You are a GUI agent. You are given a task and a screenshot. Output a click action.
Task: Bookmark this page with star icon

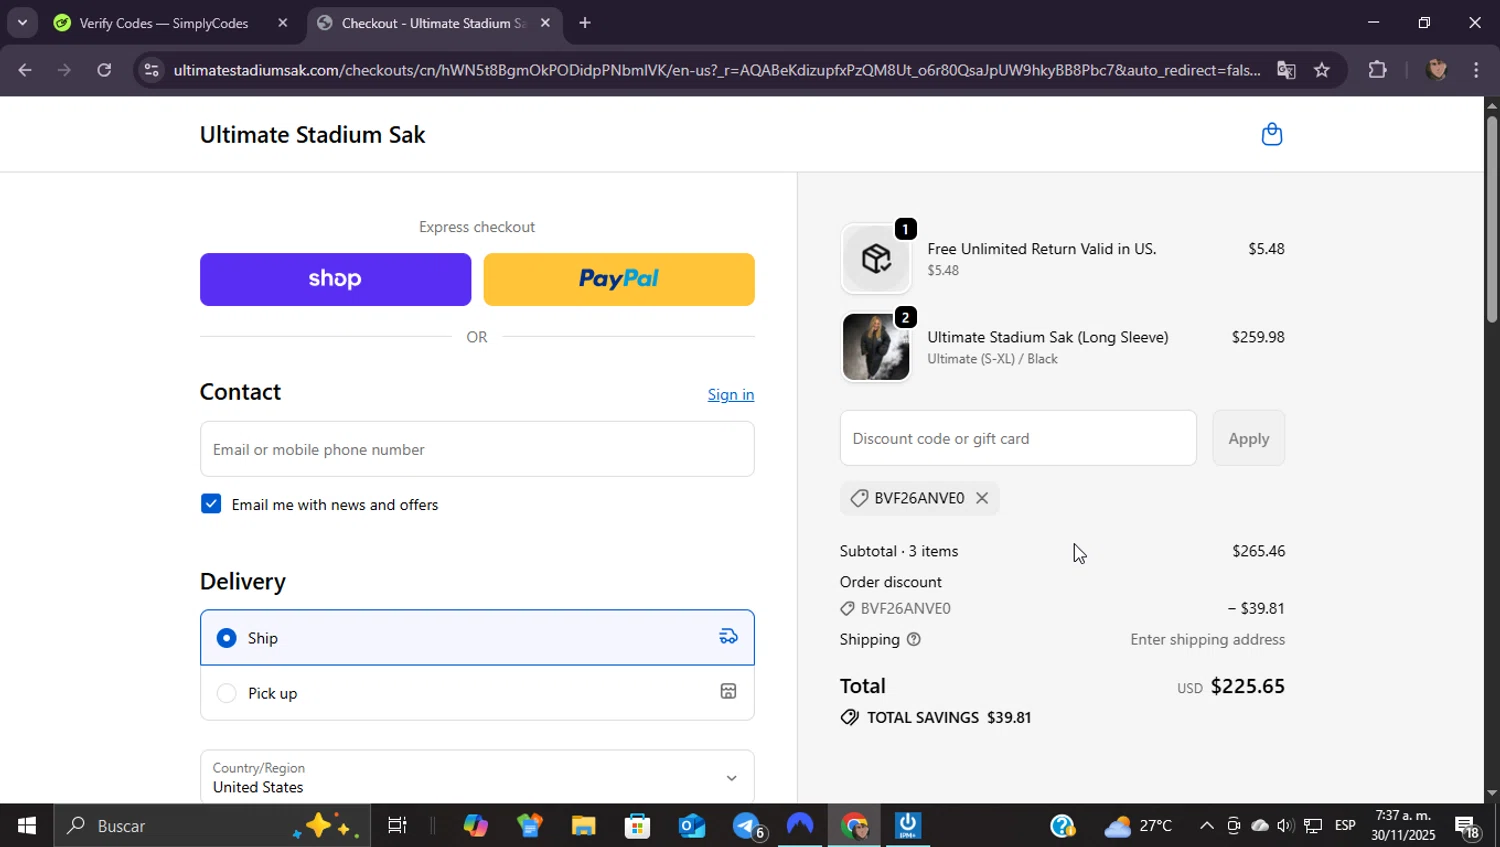[1322, 70]
